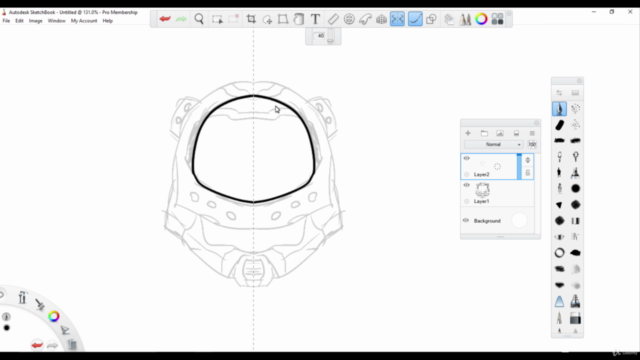This screenshot has width=640, height=360.
Task: Create a new layer group folder
Action: (x=484, y=133)
